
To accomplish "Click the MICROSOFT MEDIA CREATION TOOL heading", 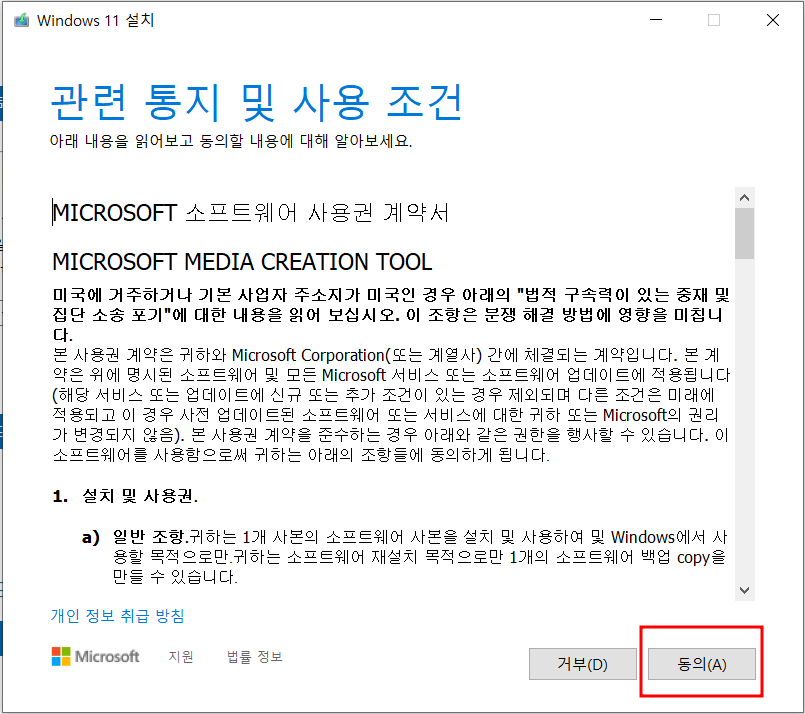I will pos(242,262).
